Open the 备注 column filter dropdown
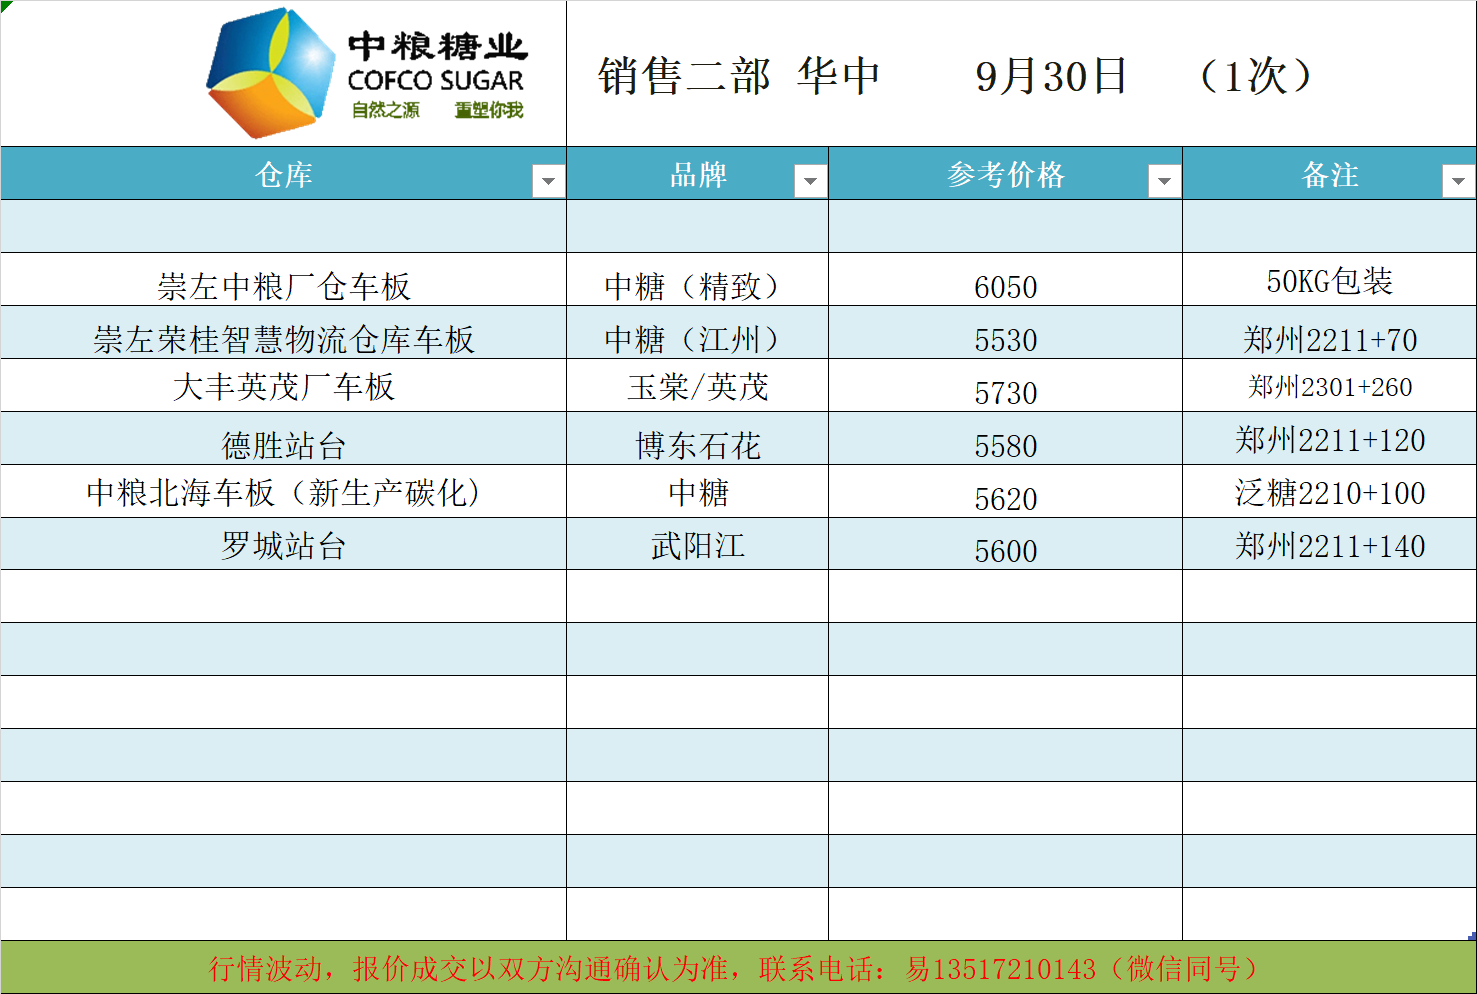The width and height of the screenshot is (1477, 994). 1458,181
